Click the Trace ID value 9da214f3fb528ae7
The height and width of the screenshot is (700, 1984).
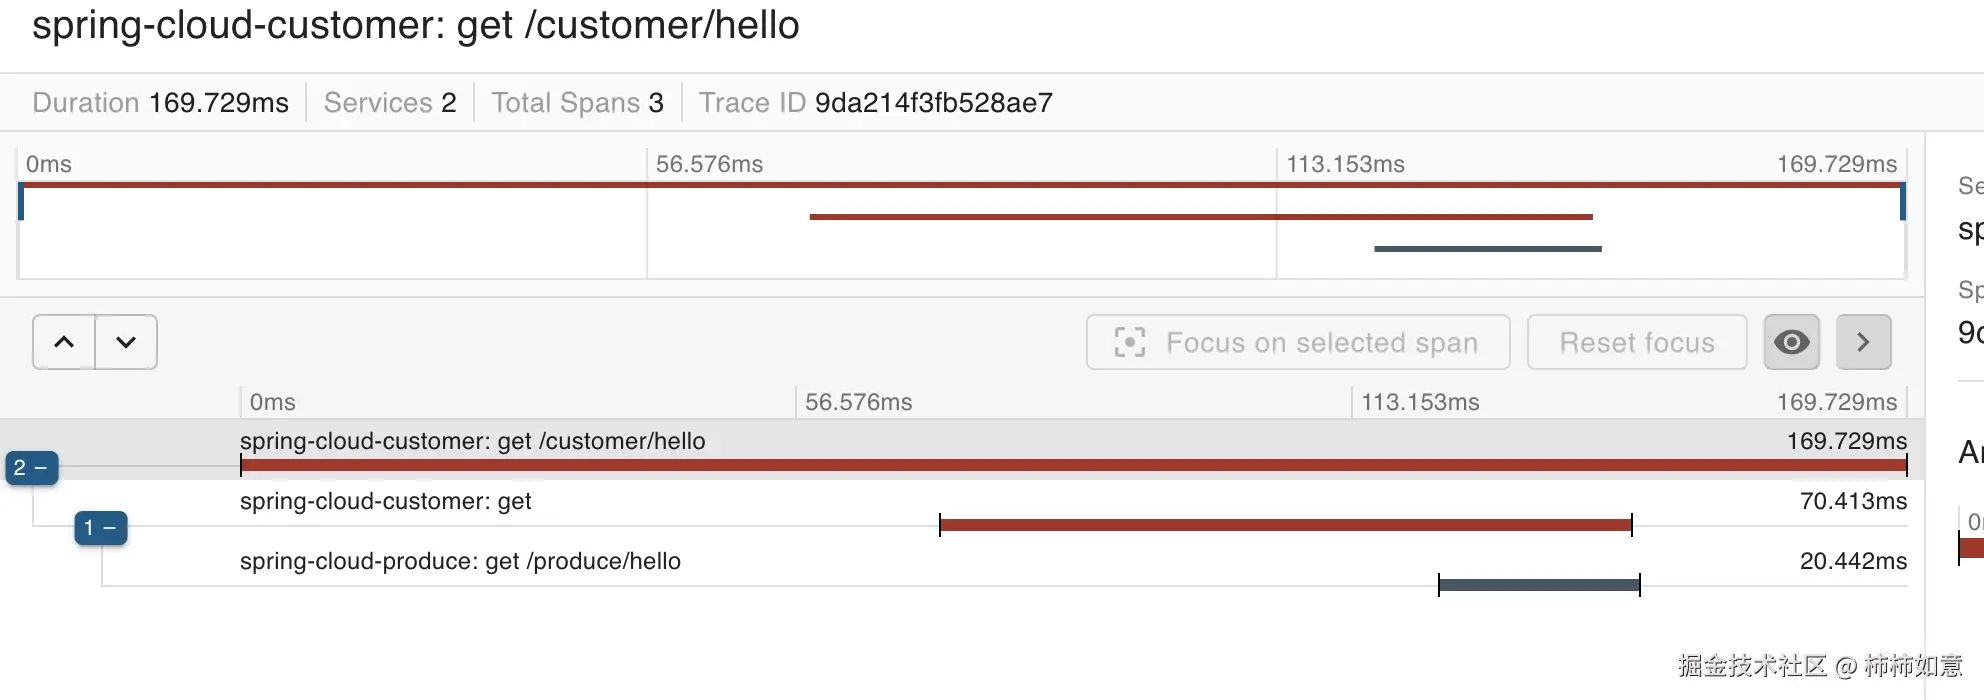pyautogui.click(x=933, y=103)
